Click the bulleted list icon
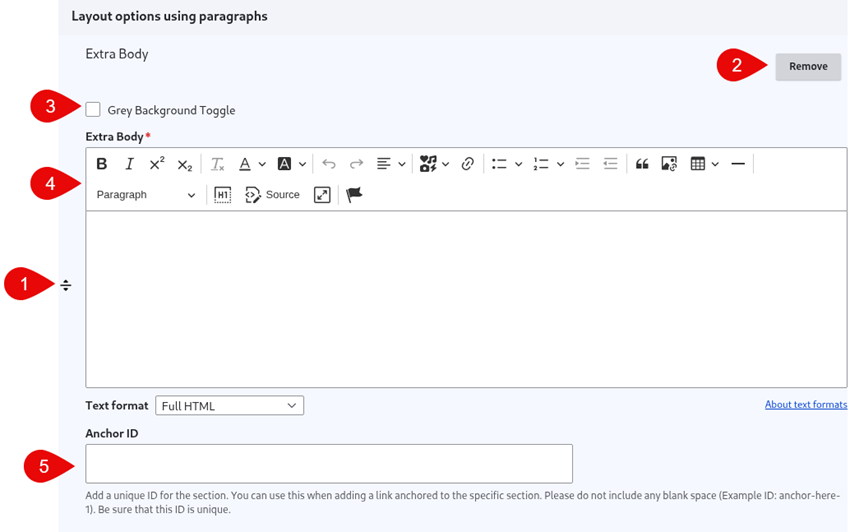This screenshot has height=532, width=850. (x=499, y=164)
